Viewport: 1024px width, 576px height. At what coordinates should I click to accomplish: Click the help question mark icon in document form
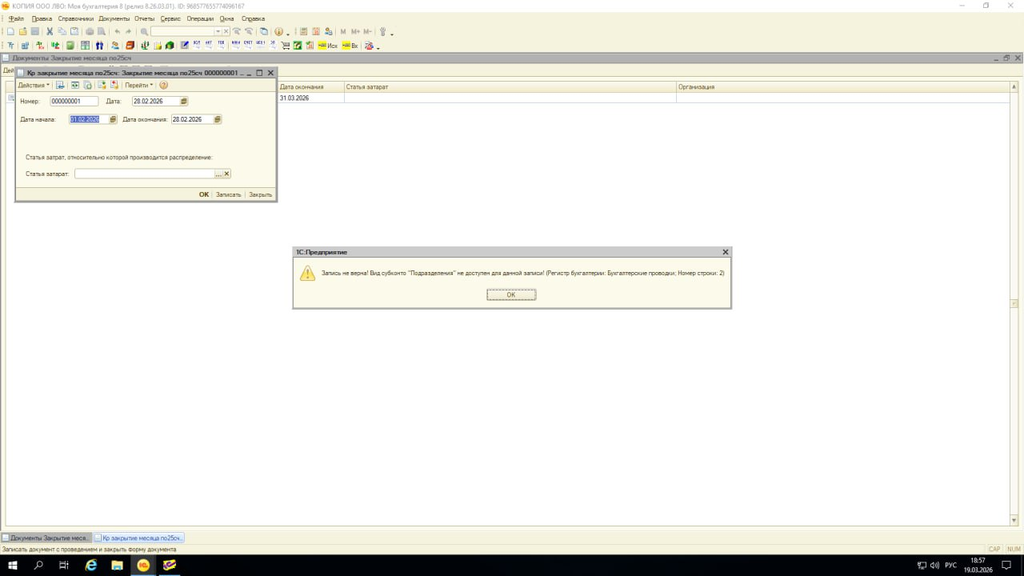tap(164, 85)
